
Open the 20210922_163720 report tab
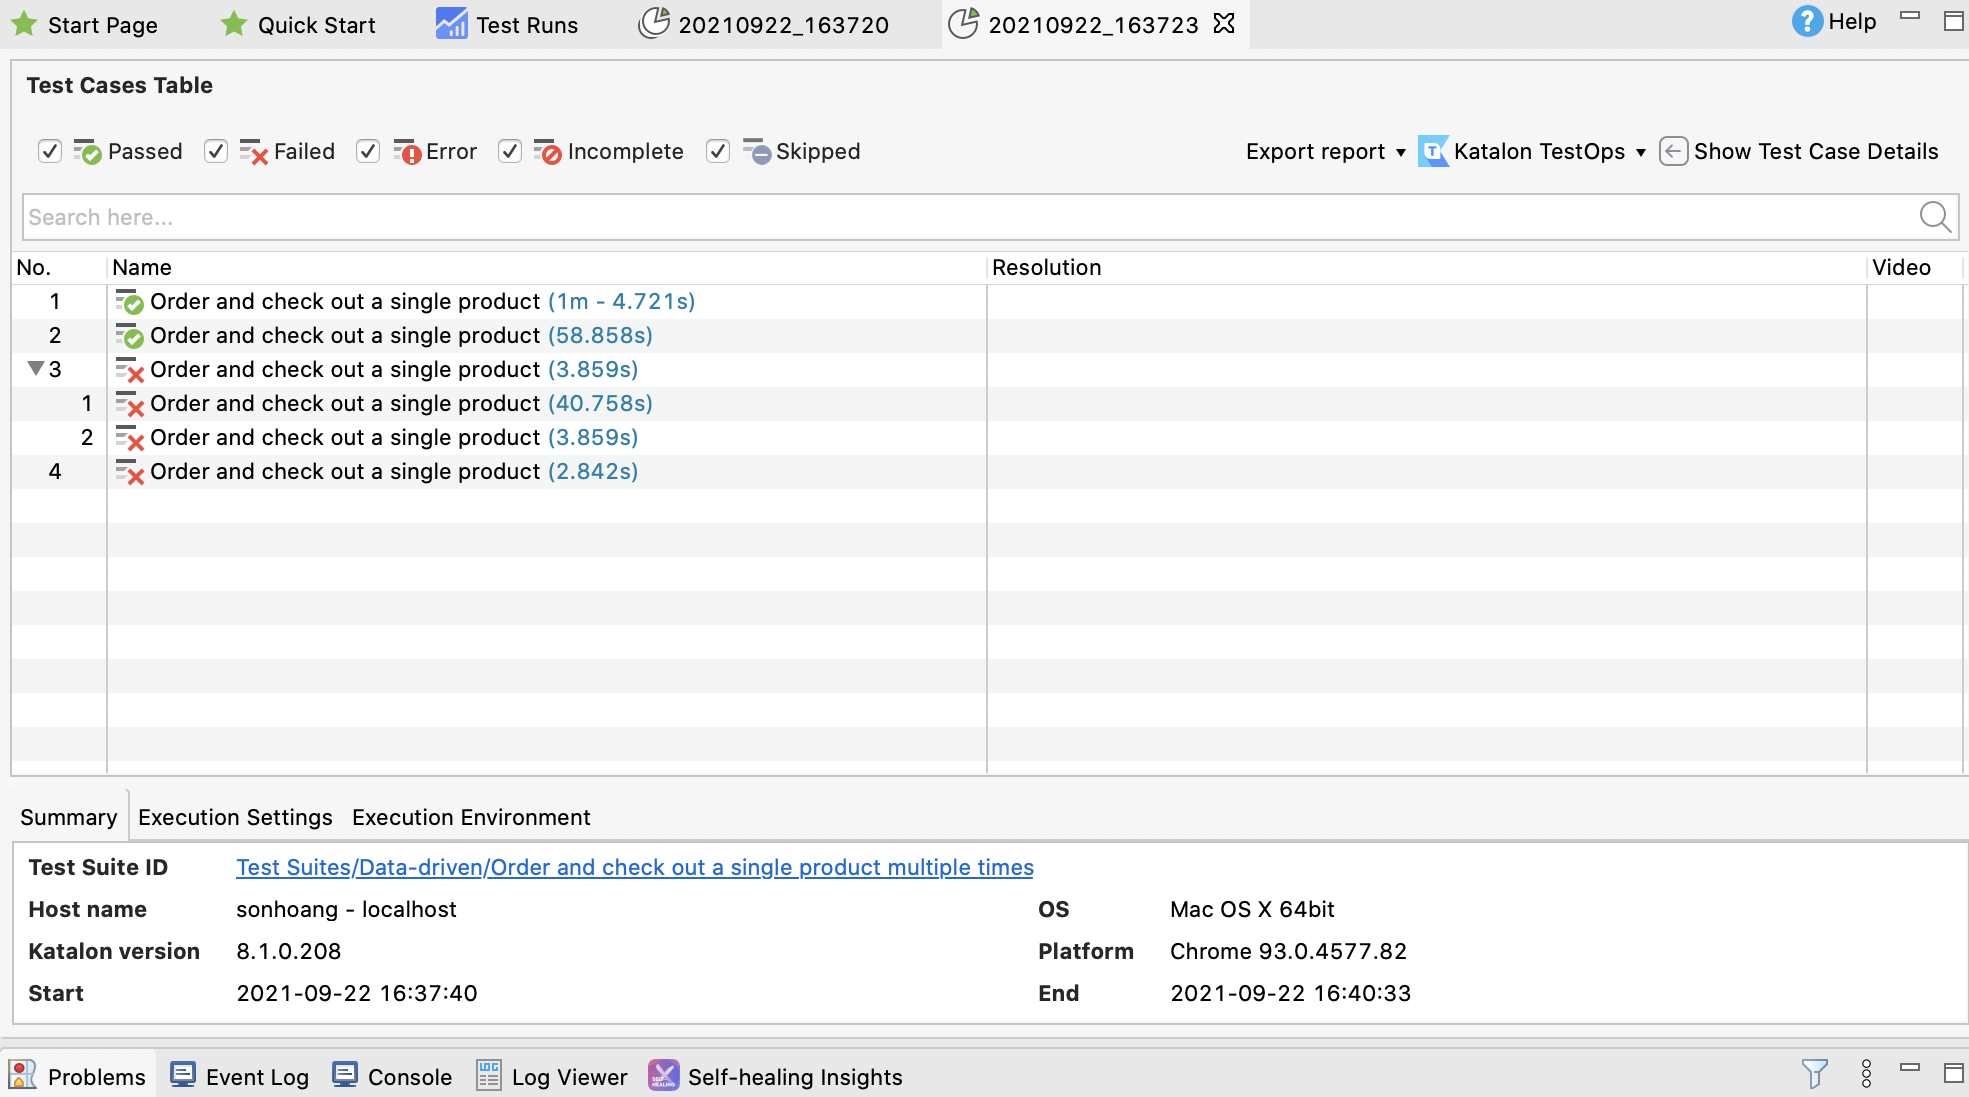[x=784, y=24]
